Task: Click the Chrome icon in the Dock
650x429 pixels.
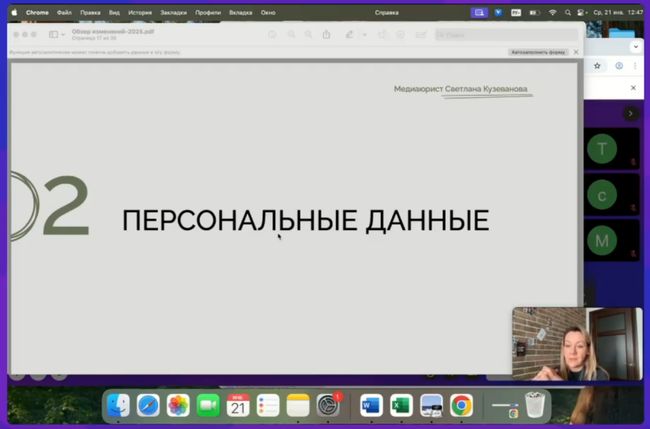Action: (461, 405)
